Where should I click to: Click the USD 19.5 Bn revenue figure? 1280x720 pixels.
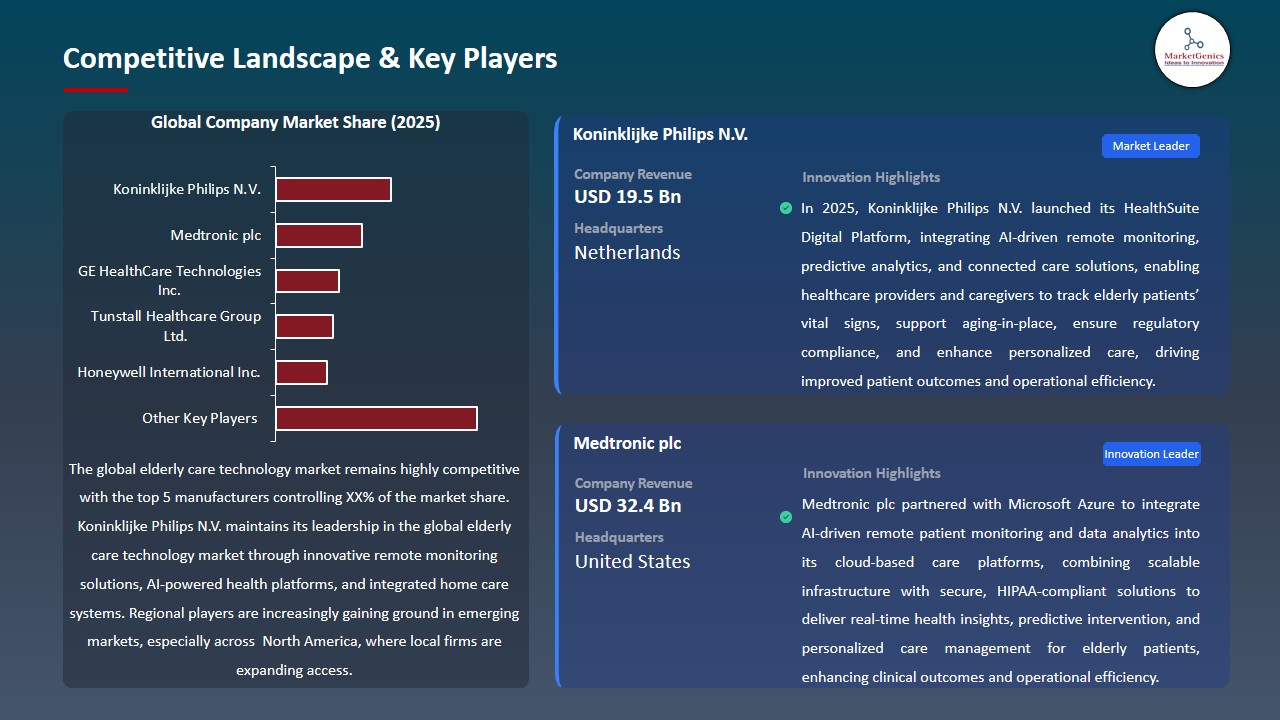(627, 196)
